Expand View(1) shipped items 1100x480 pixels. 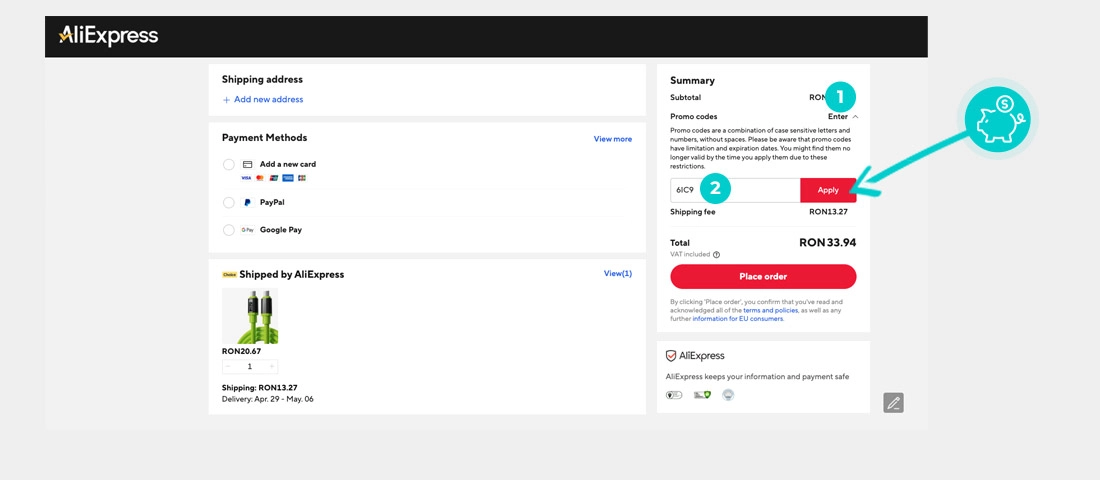click(x=617, y=274)
